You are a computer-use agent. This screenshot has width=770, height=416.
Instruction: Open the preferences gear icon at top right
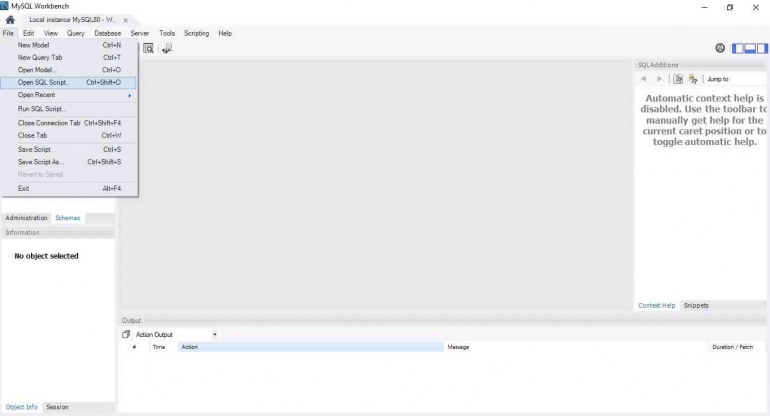coord(720,48)
